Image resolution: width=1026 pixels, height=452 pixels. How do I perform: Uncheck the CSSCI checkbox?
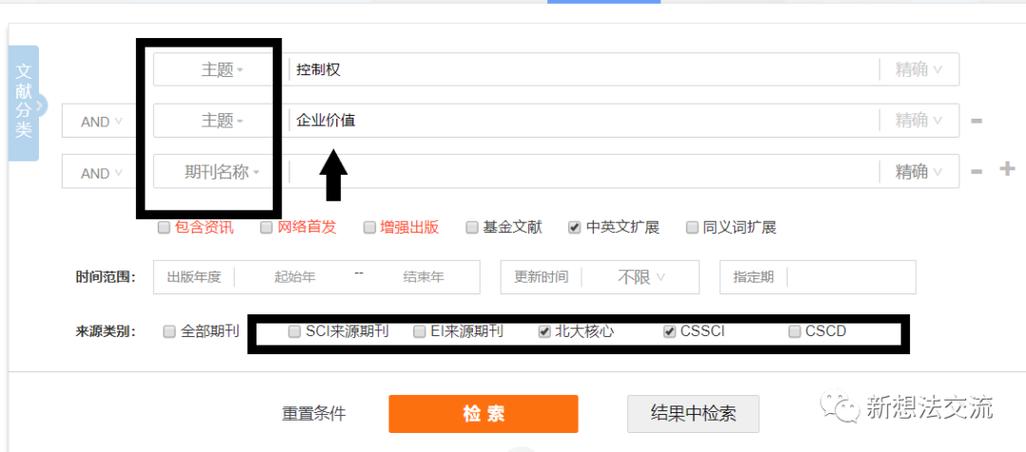(669, 332)
